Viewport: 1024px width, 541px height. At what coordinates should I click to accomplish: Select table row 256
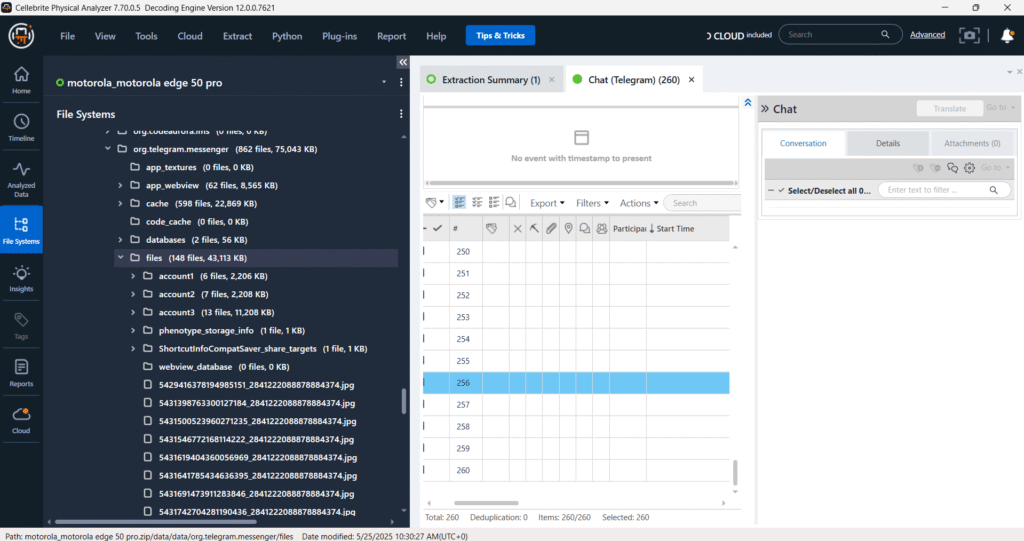point(576,383)
